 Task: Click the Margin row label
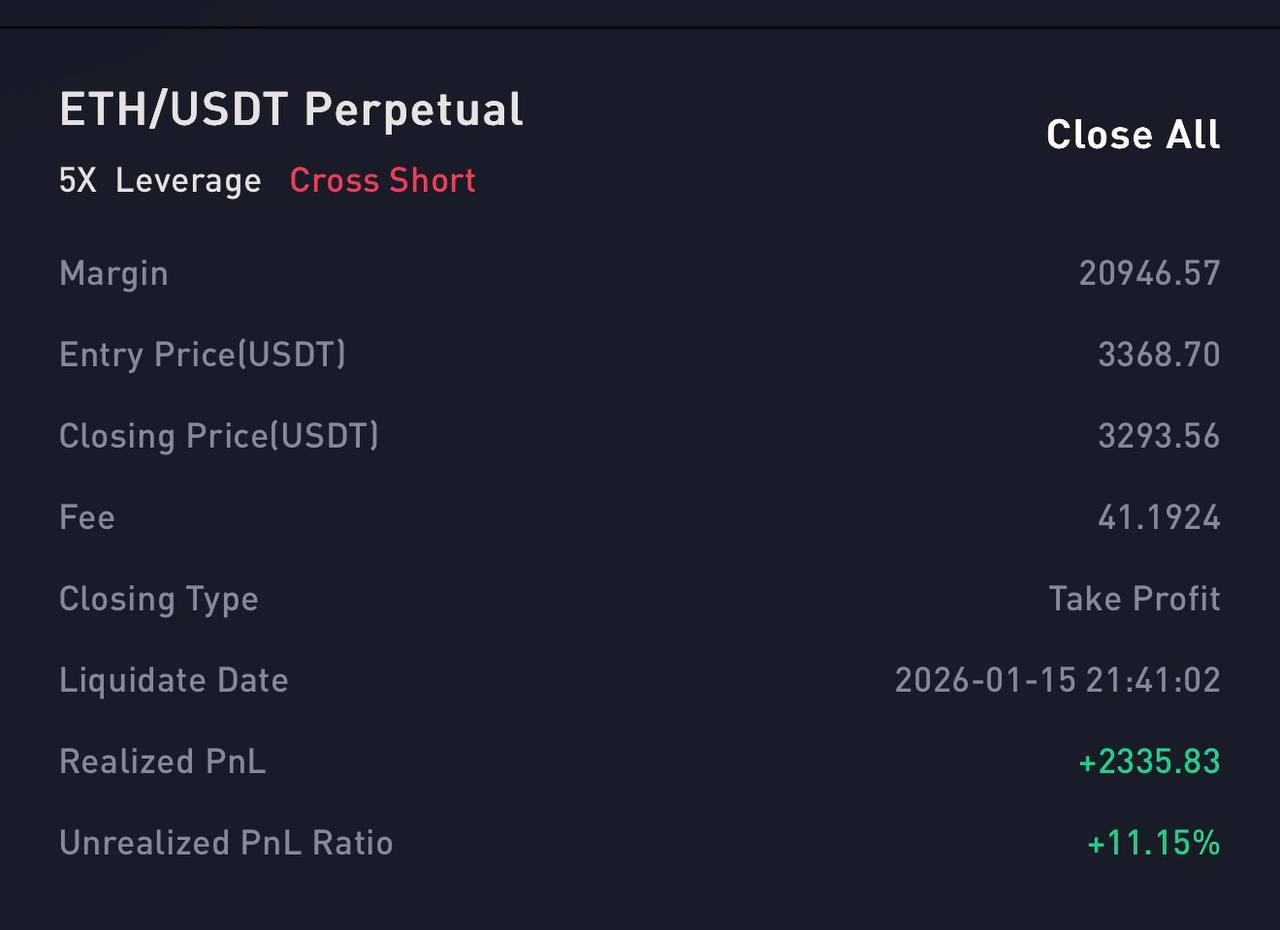pyautogui.click(x=113, y=273)
